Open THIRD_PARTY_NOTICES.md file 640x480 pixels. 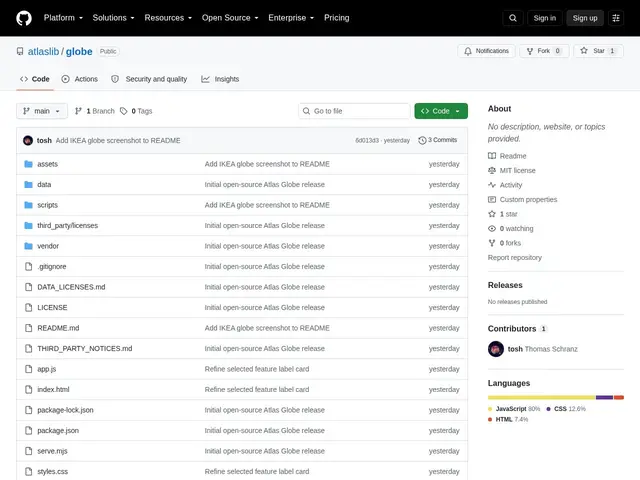tap(84, 349)
